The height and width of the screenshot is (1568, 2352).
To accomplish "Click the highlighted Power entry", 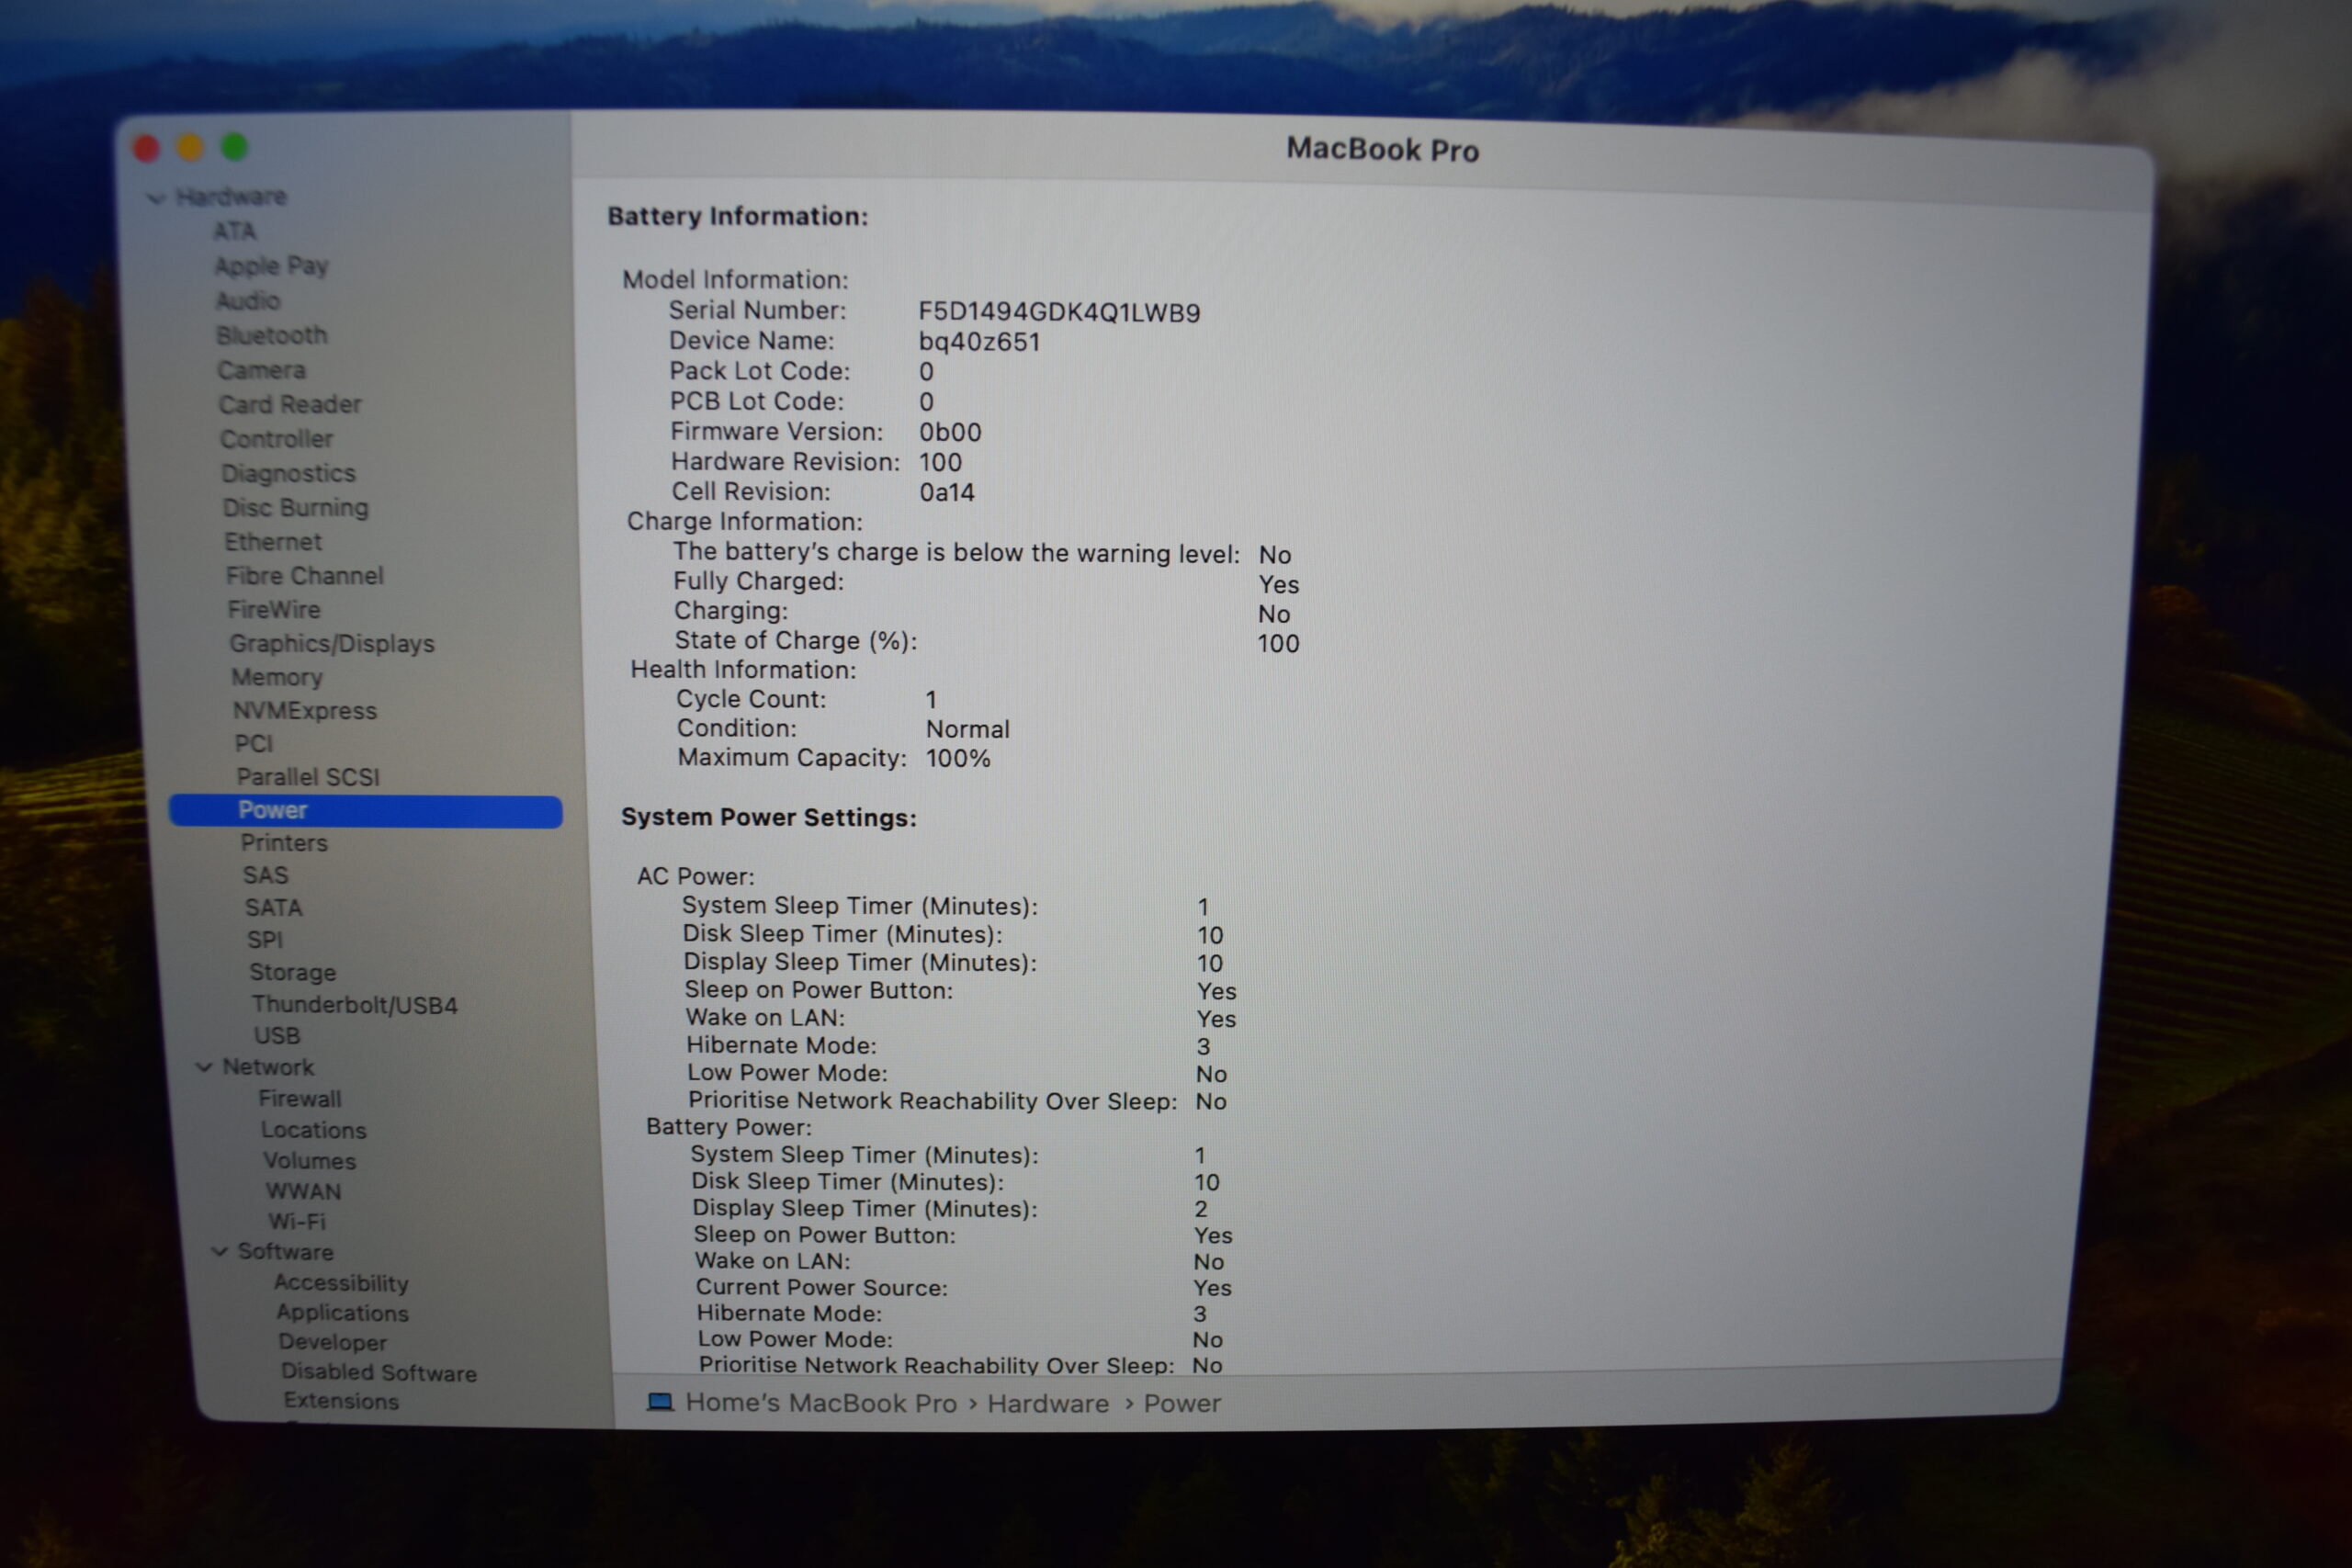I will click(x=366, y=811).
